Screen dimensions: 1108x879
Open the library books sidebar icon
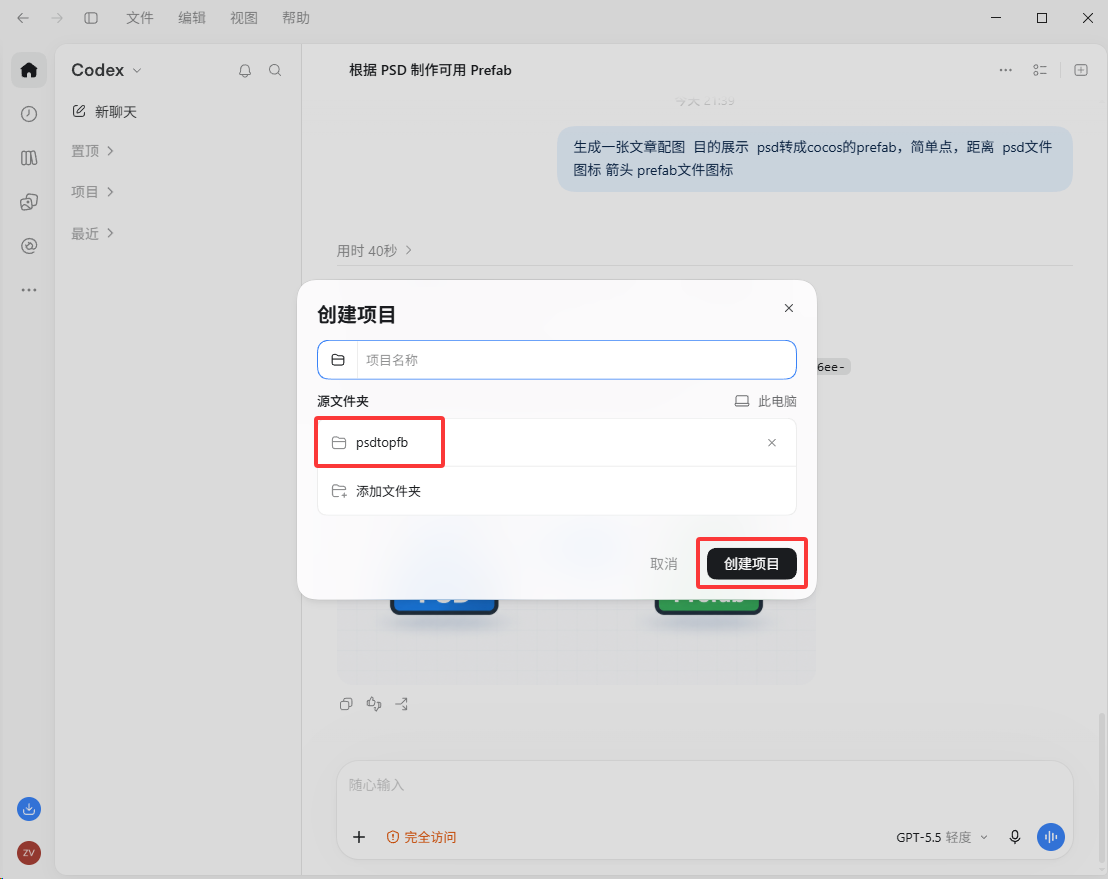coord(29,158)
